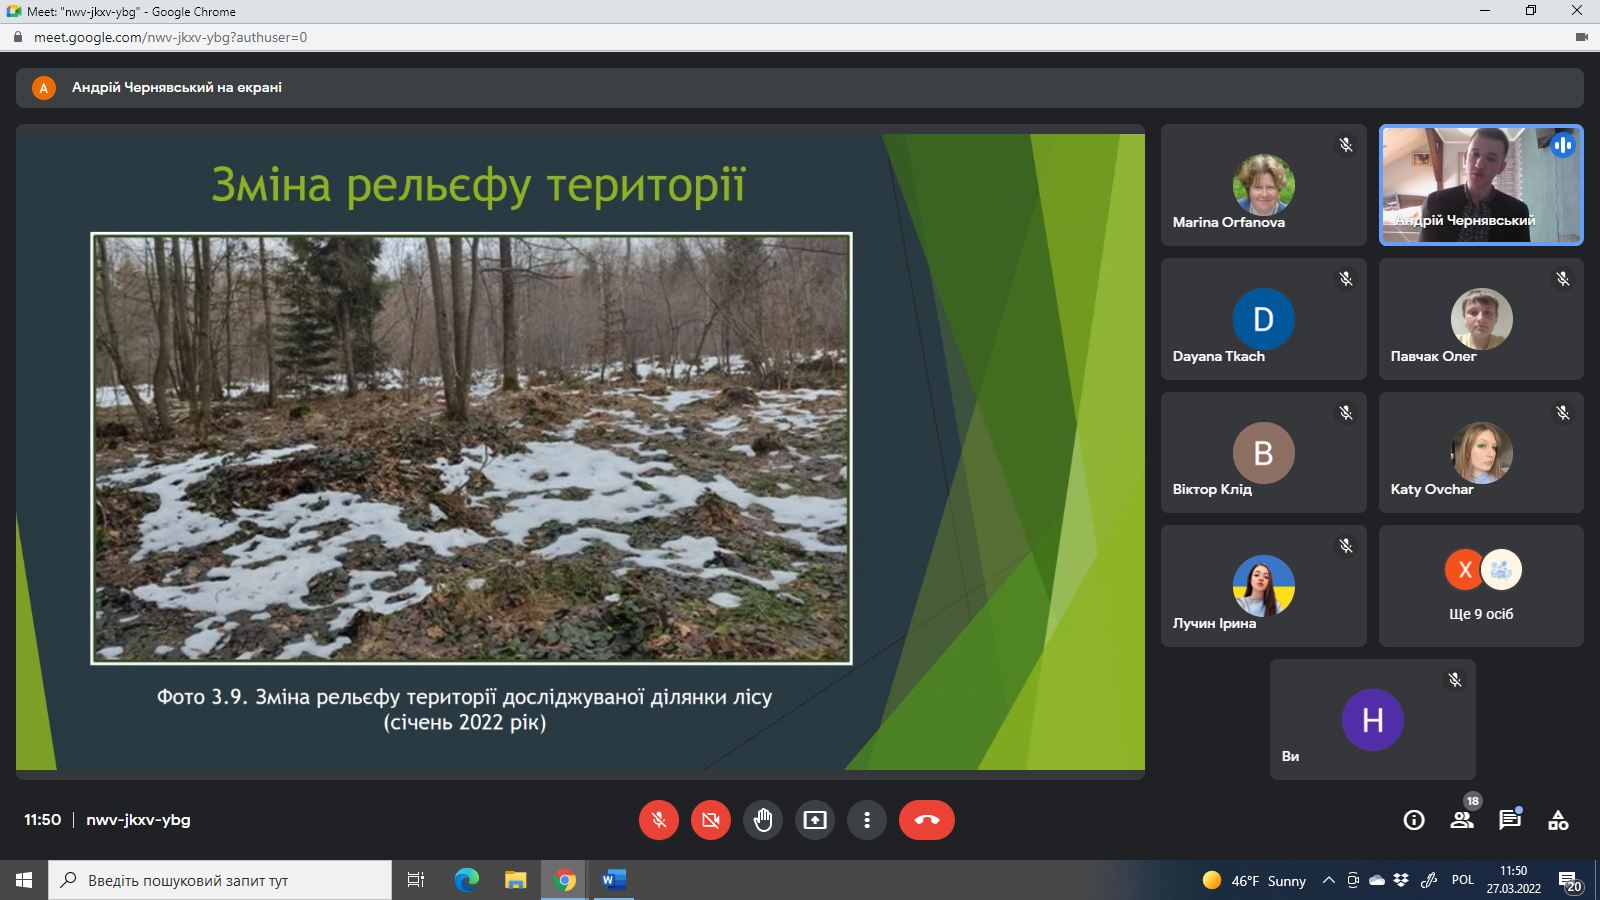Open Microsoft Word from the taskbar

(613, 880)
